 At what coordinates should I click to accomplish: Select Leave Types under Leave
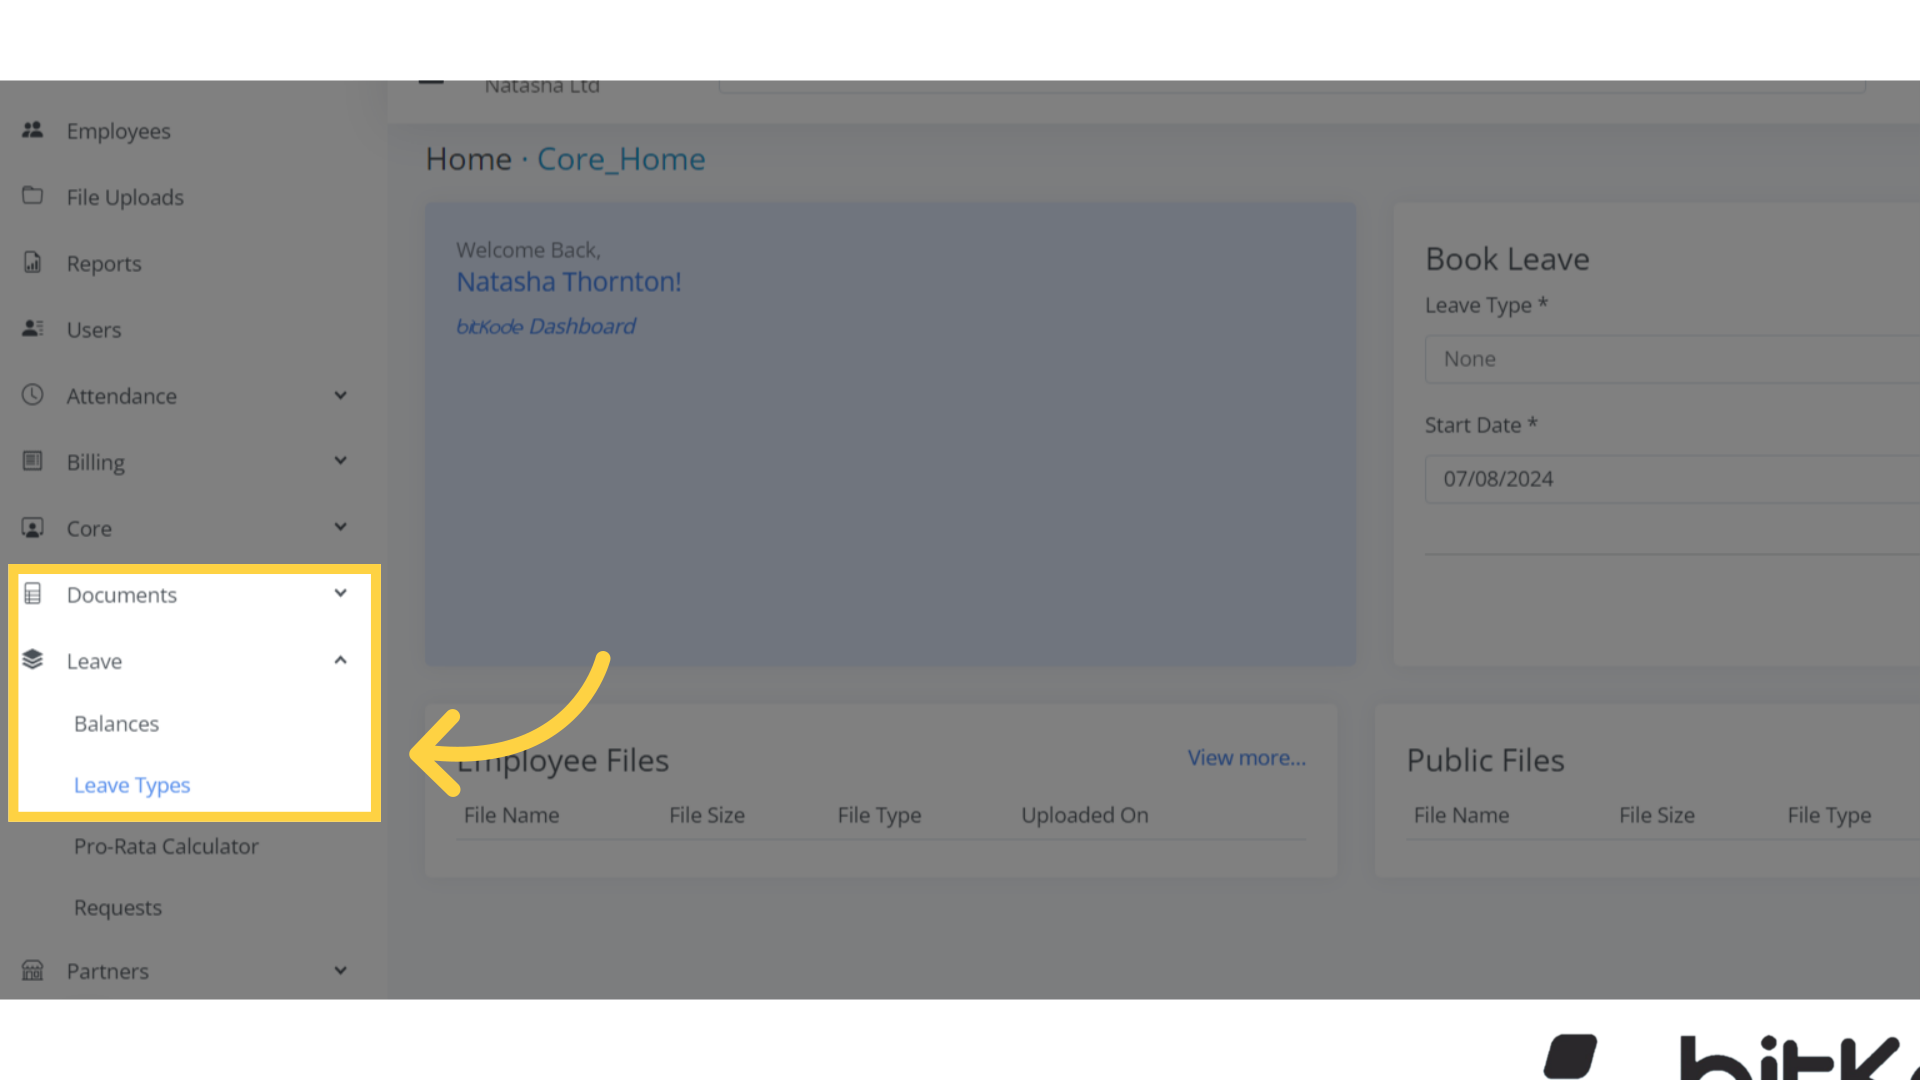pyautogui.click(x=132, y=784)
